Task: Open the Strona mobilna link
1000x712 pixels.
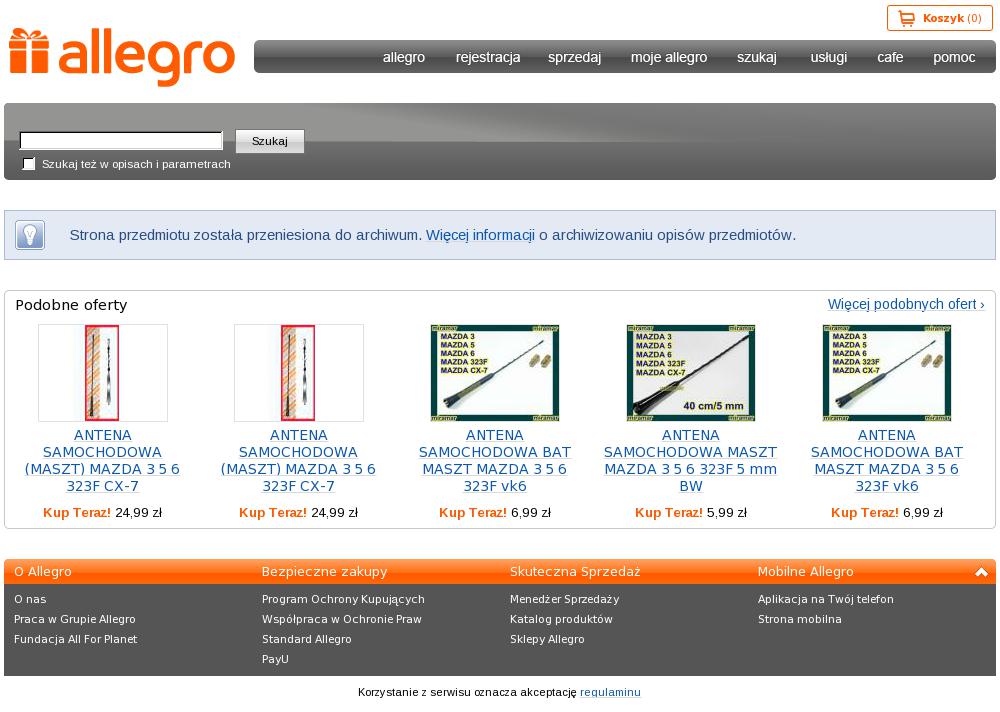Action: pos(800,619)
